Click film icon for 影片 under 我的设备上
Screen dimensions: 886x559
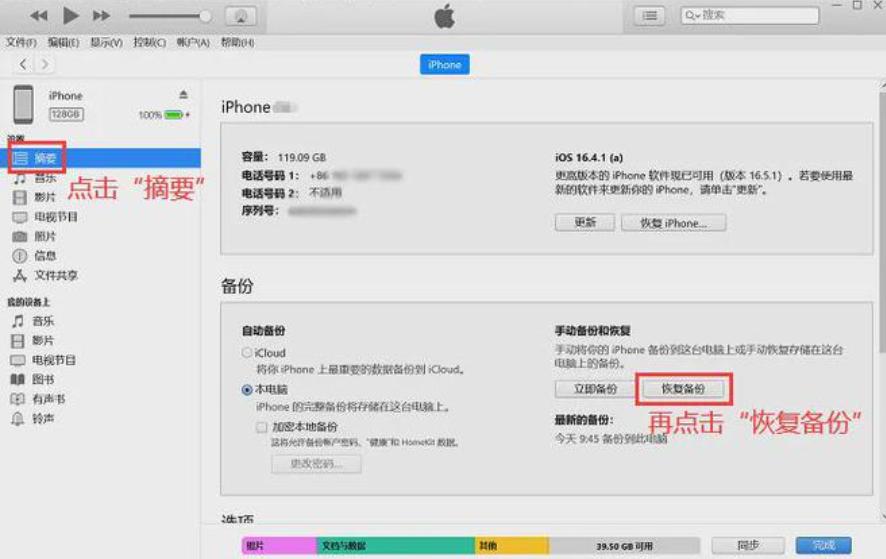coord(18,341)
